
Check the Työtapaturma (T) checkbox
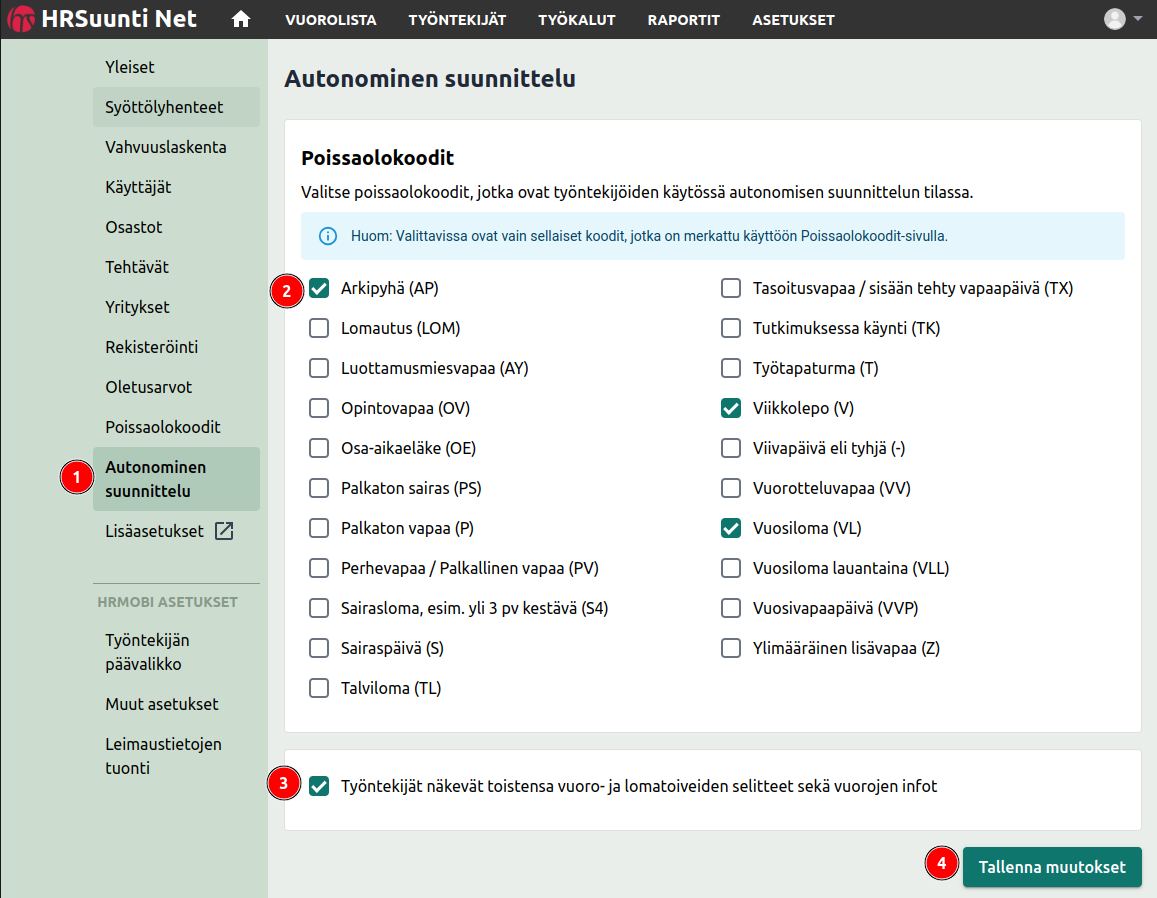[x=731, y=368]
